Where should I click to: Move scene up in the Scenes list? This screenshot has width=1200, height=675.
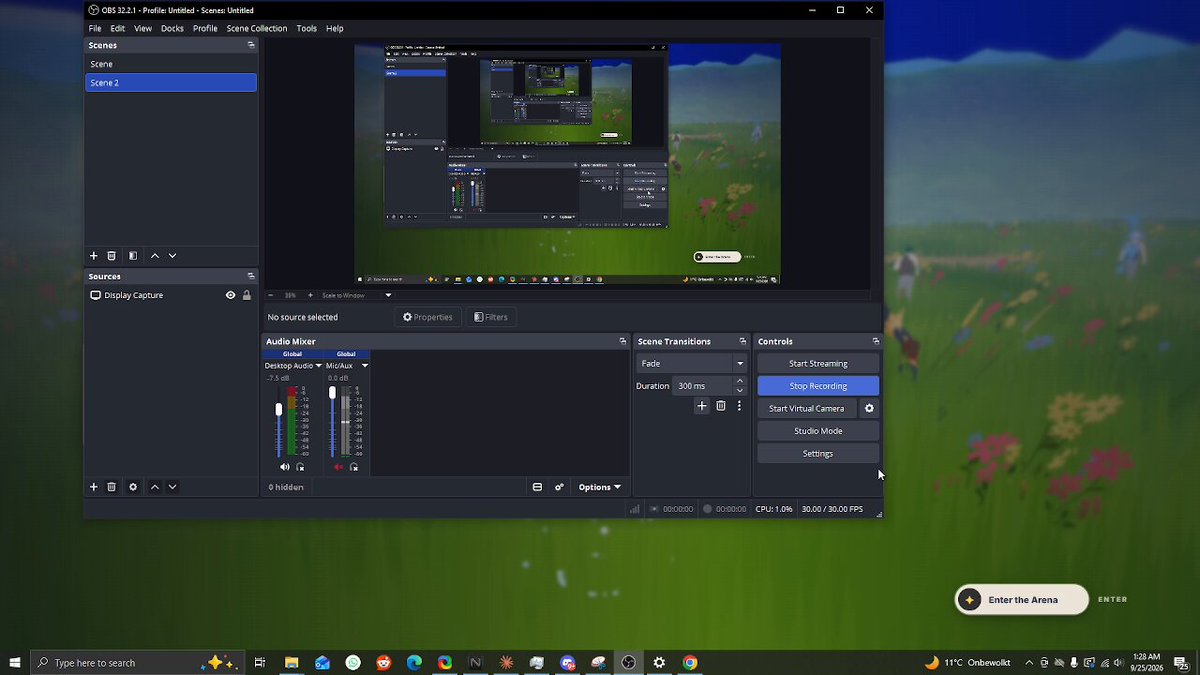[155, 256]
